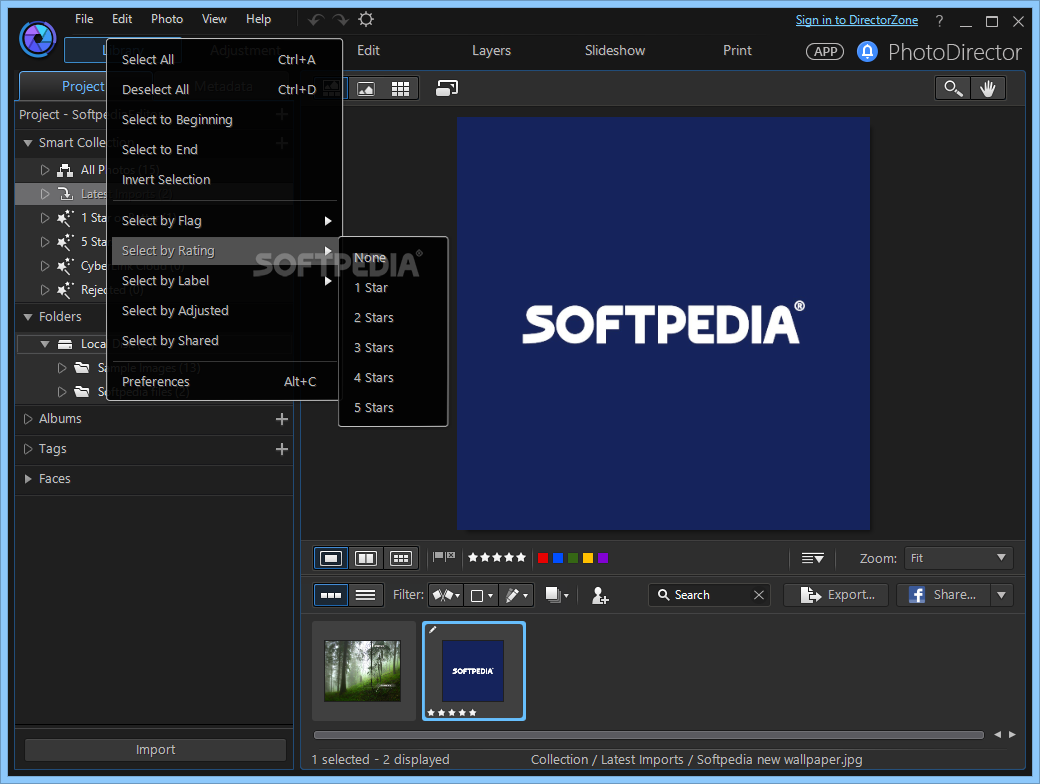This screenshot has height=784, width=1040.
Task: Select the magnifier zoom tool
Action: [x=953, y=88]
